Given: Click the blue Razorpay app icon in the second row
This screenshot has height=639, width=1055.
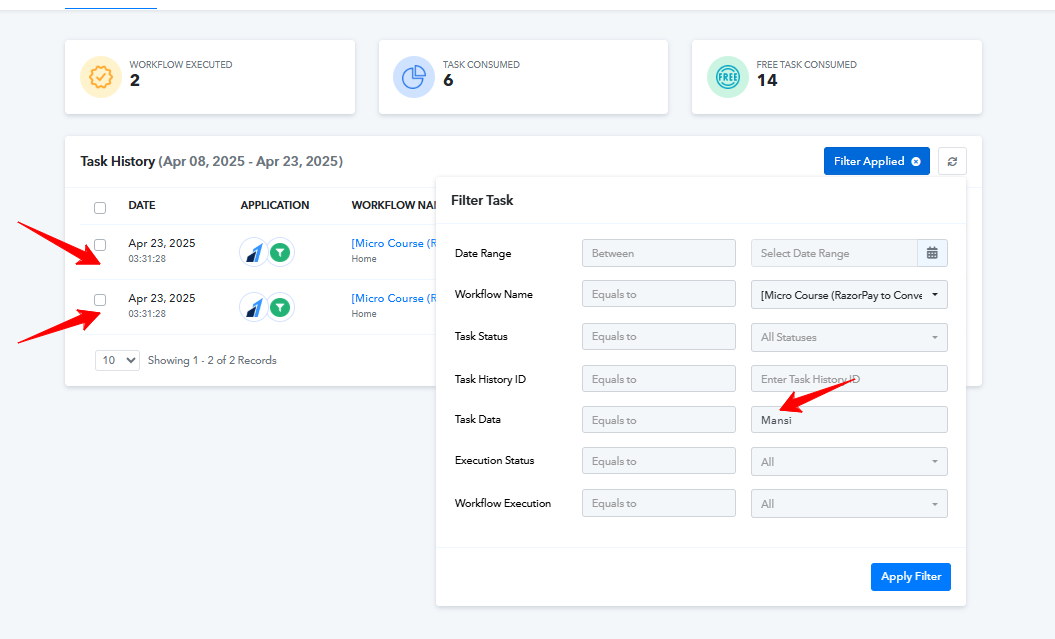Looking at the screenshot, I should pyautogui.click(x=254, y=307).
